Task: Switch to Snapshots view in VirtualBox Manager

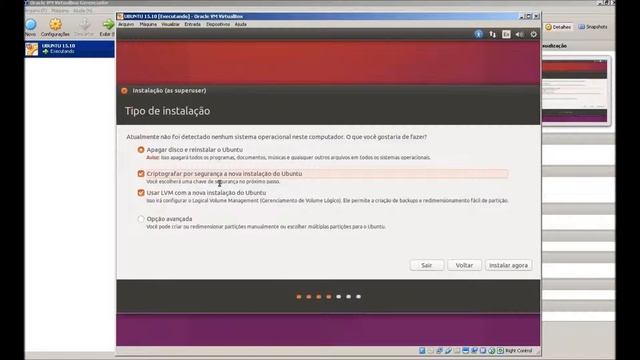Action: (593, 27)
